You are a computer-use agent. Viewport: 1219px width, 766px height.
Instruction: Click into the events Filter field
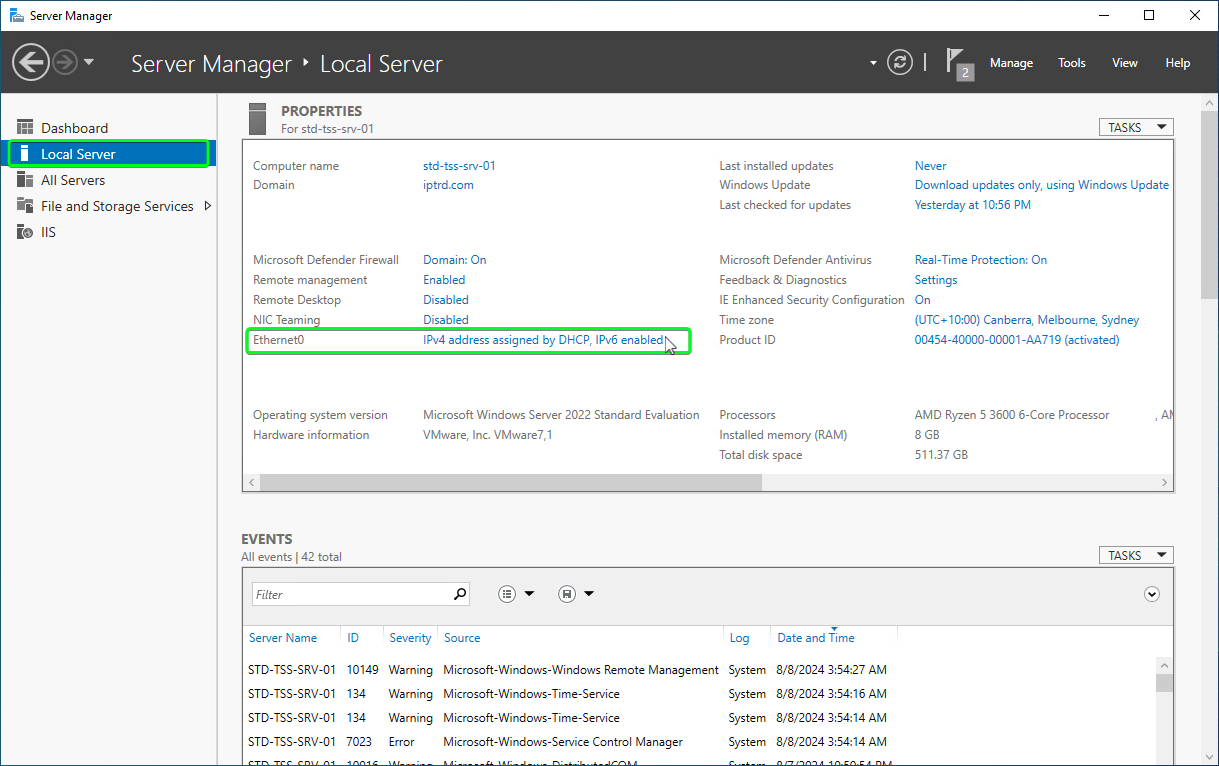[352, 594]
